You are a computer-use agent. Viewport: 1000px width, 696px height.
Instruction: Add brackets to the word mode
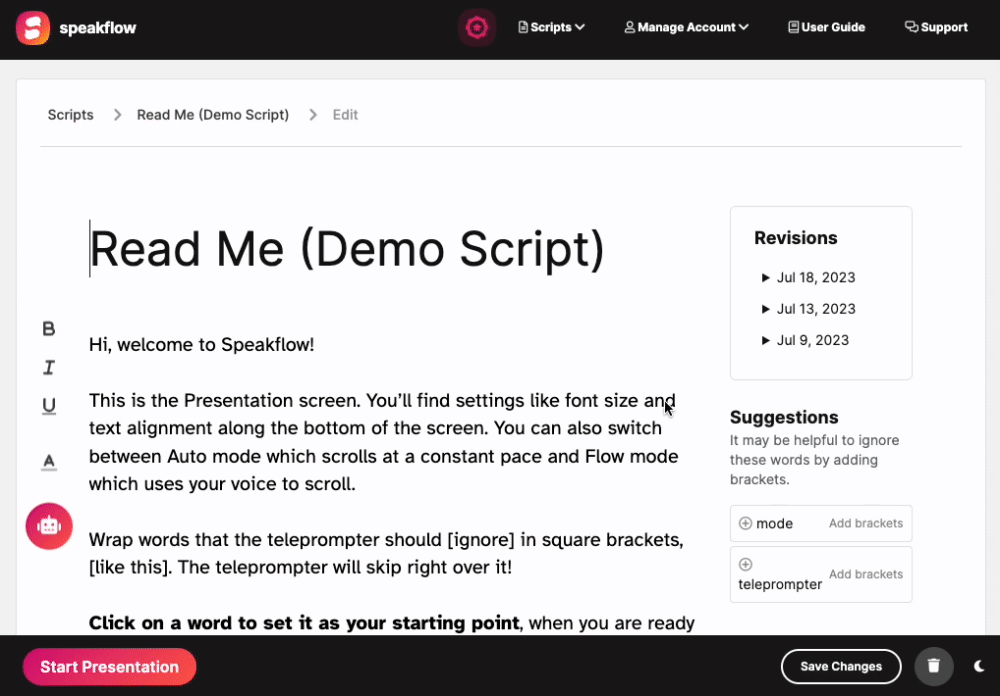[865, 523]
